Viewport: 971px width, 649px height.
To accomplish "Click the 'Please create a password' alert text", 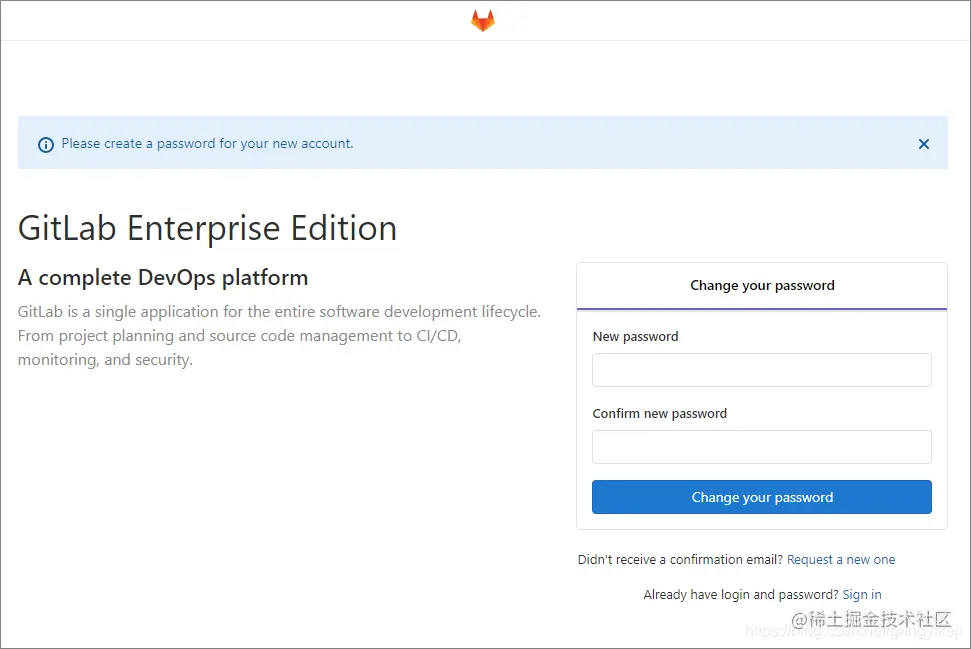I will [207, 144].
